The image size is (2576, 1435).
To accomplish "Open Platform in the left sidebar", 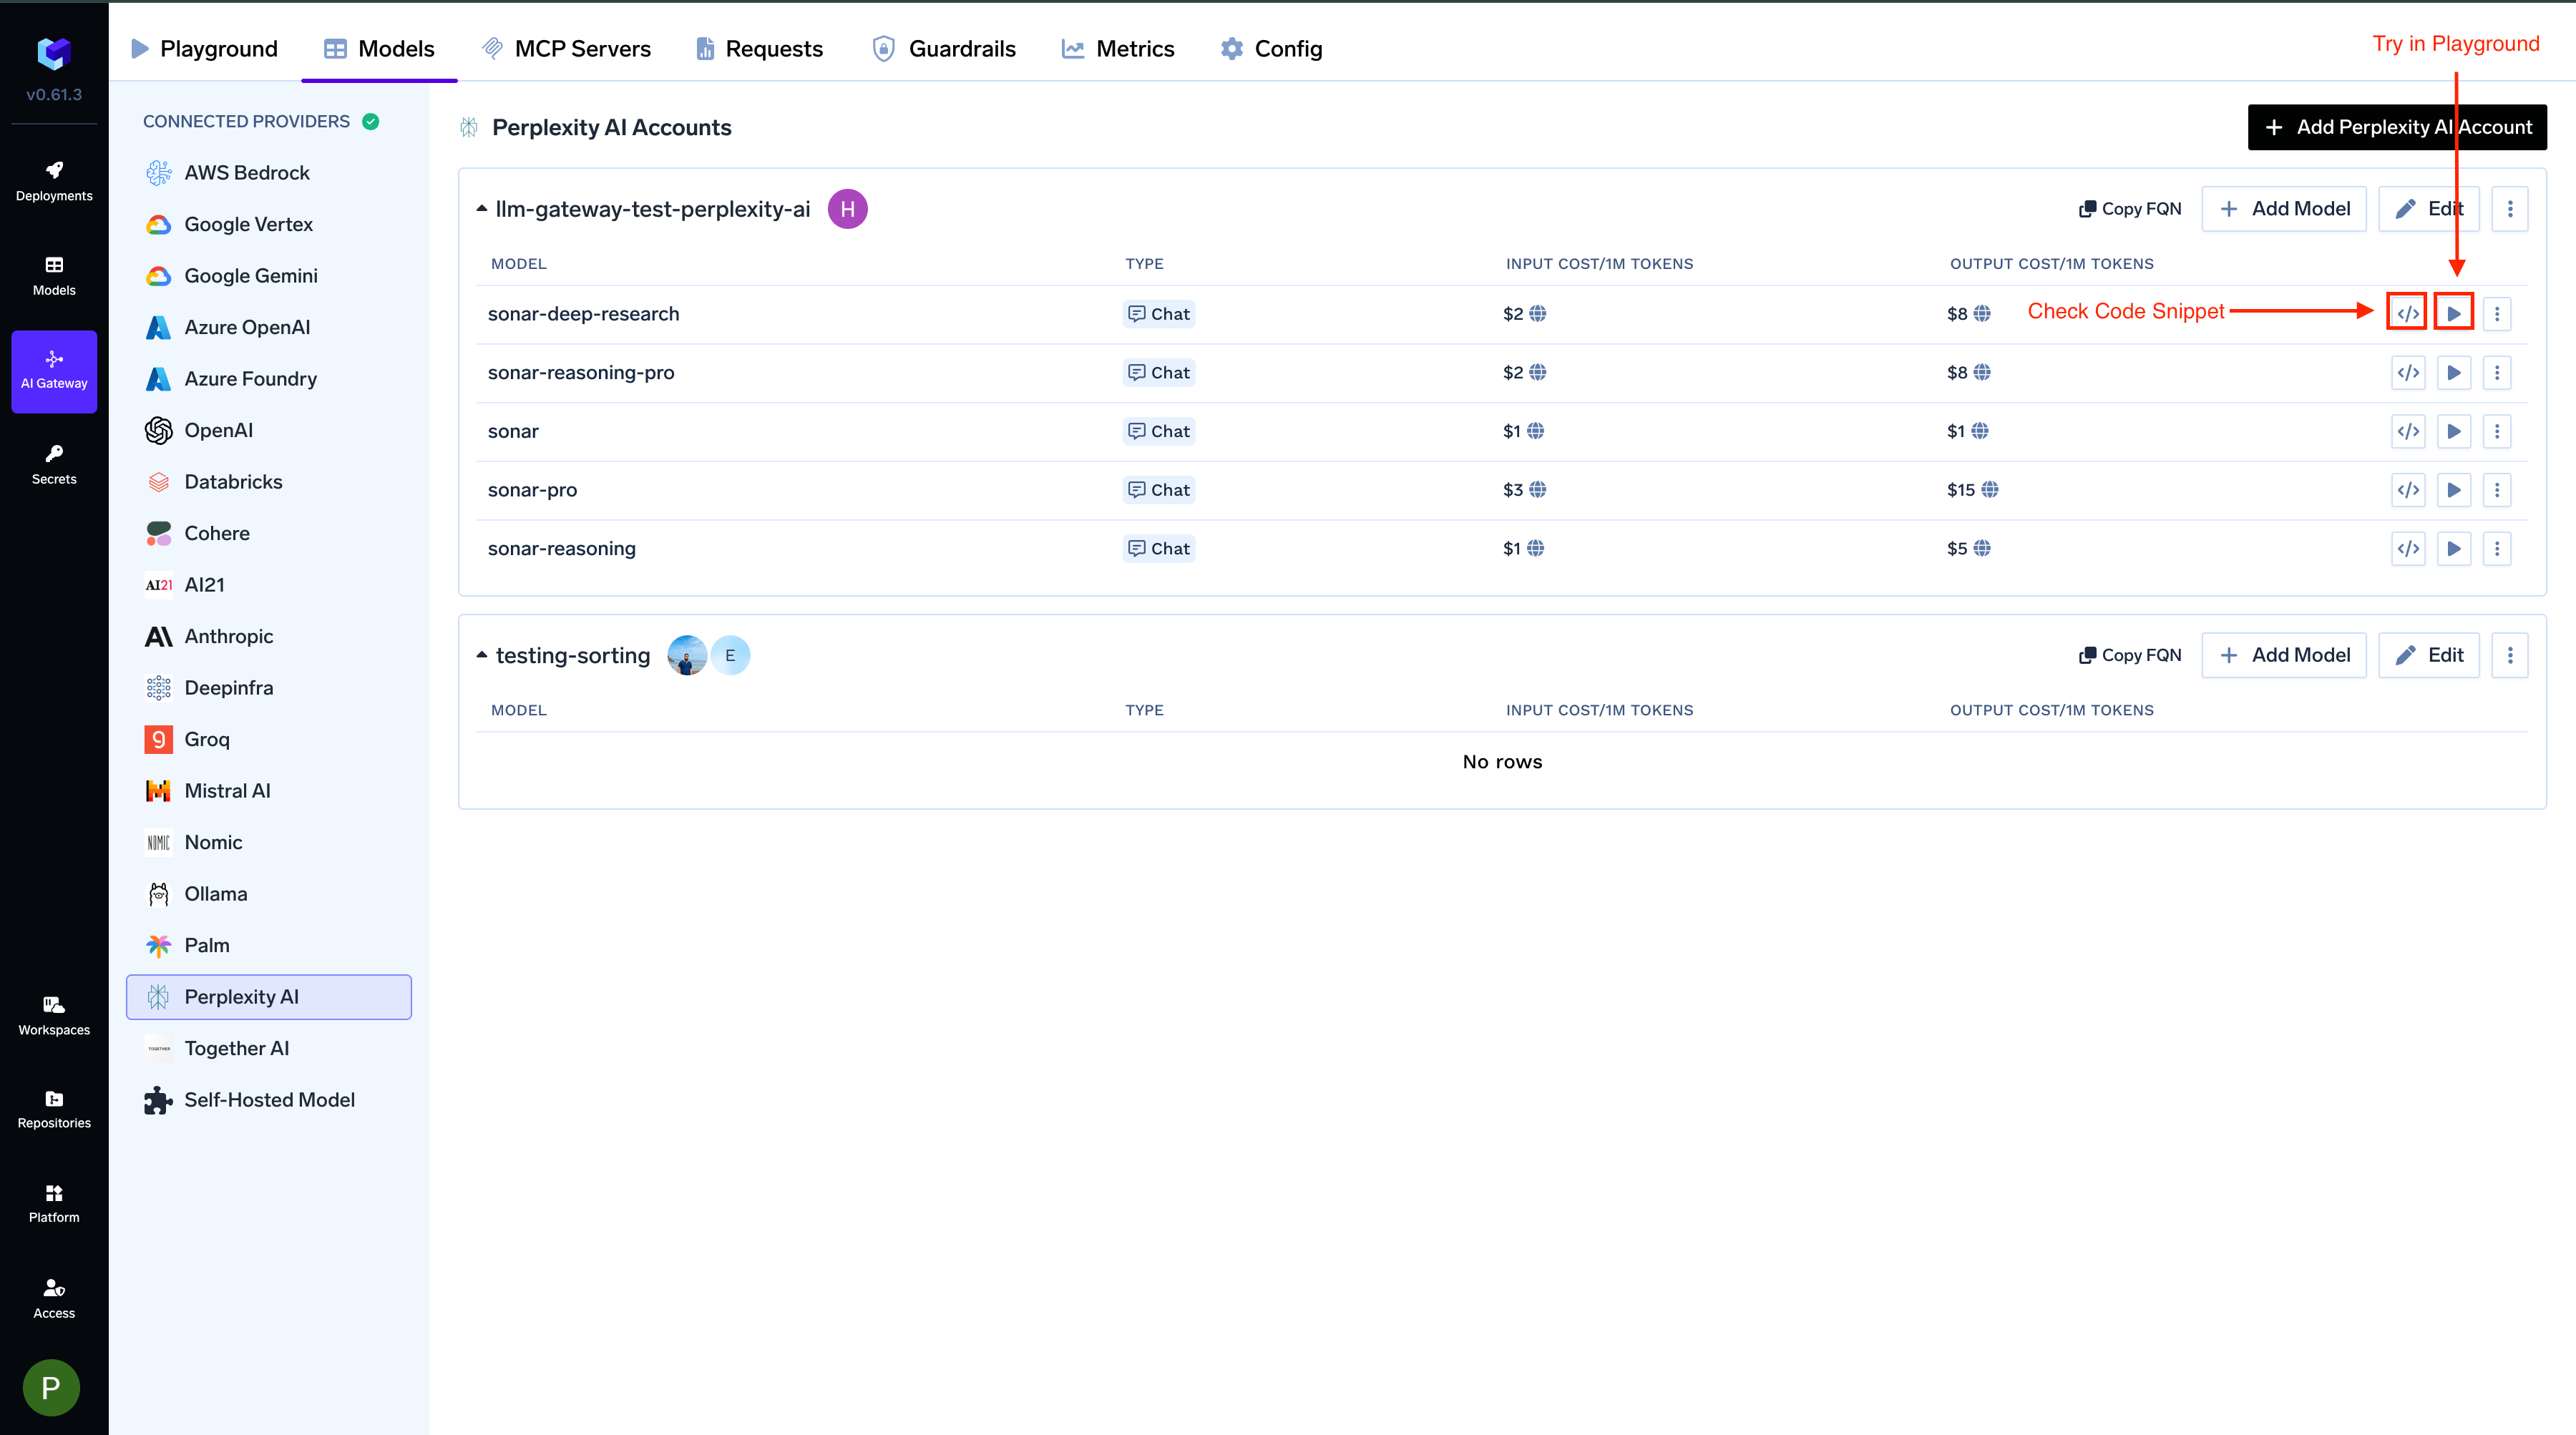I will (x=54, y=1203).
